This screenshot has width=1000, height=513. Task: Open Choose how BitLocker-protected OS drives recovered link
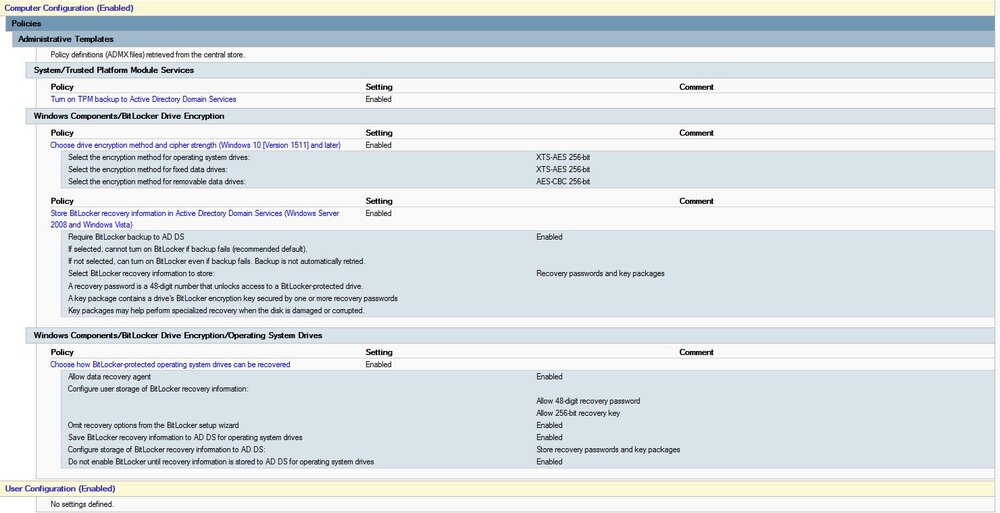point(170,364)
